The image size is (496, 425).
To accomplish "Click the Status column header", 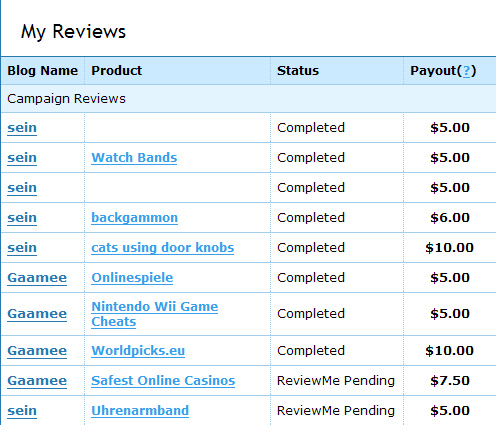I will (x=298, y=71).
